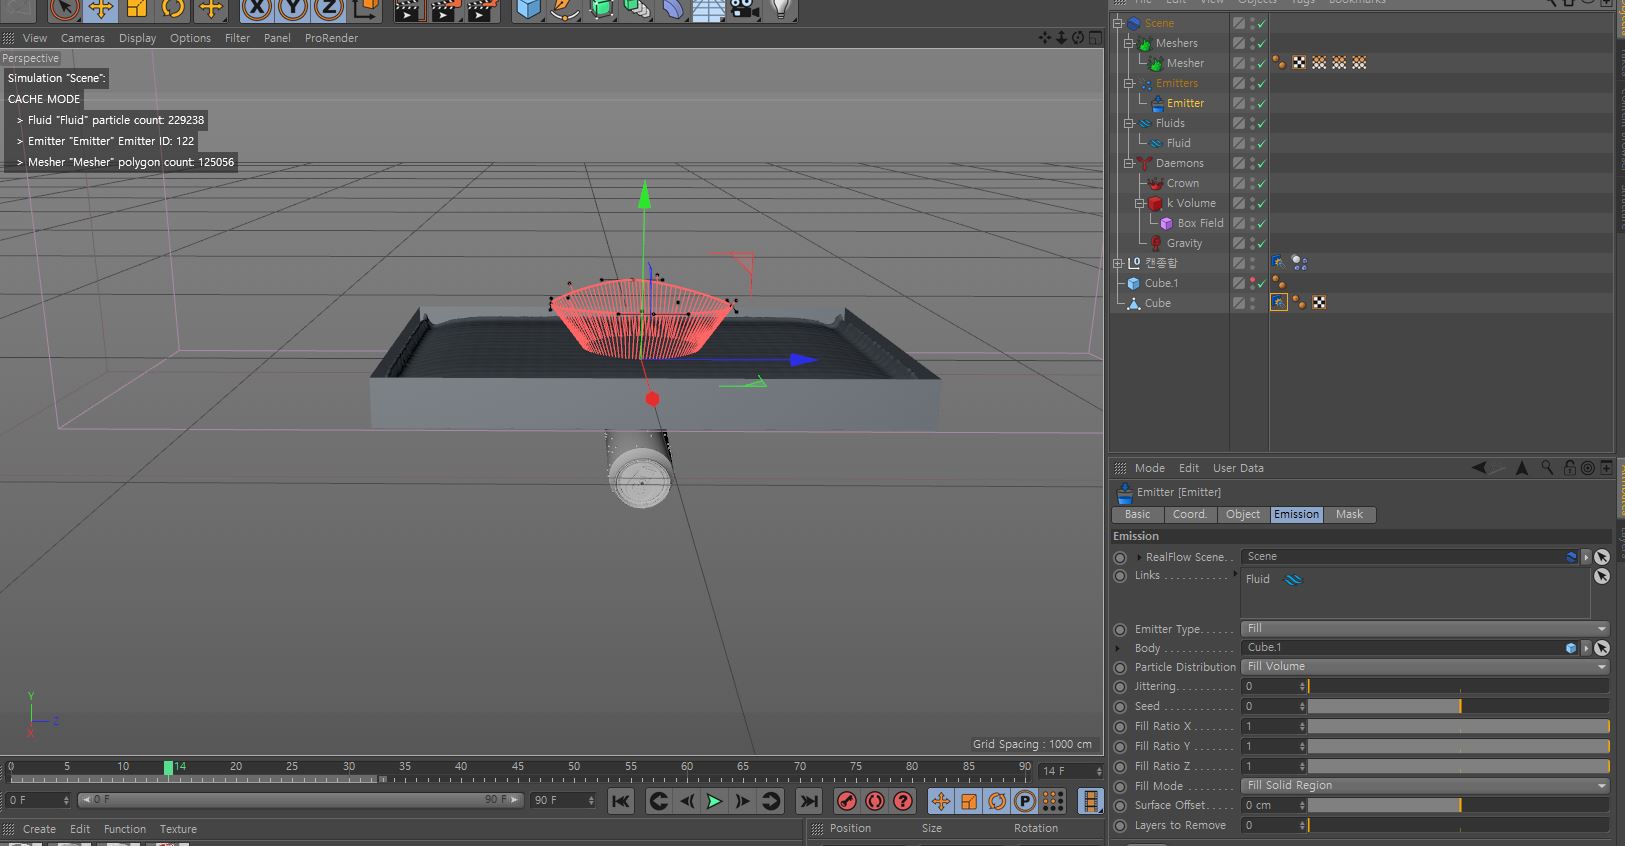This screenshot has height=846, width=1625.
Task: Go to previous key button
Action: coord(658,801)
